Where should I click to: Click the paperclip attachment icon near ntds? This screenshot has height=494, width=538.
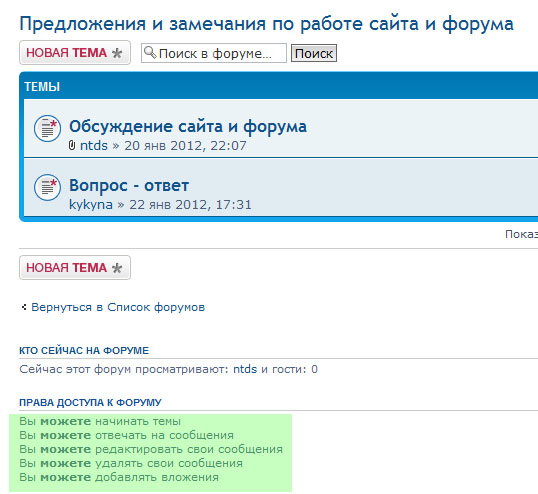[72, 145]
